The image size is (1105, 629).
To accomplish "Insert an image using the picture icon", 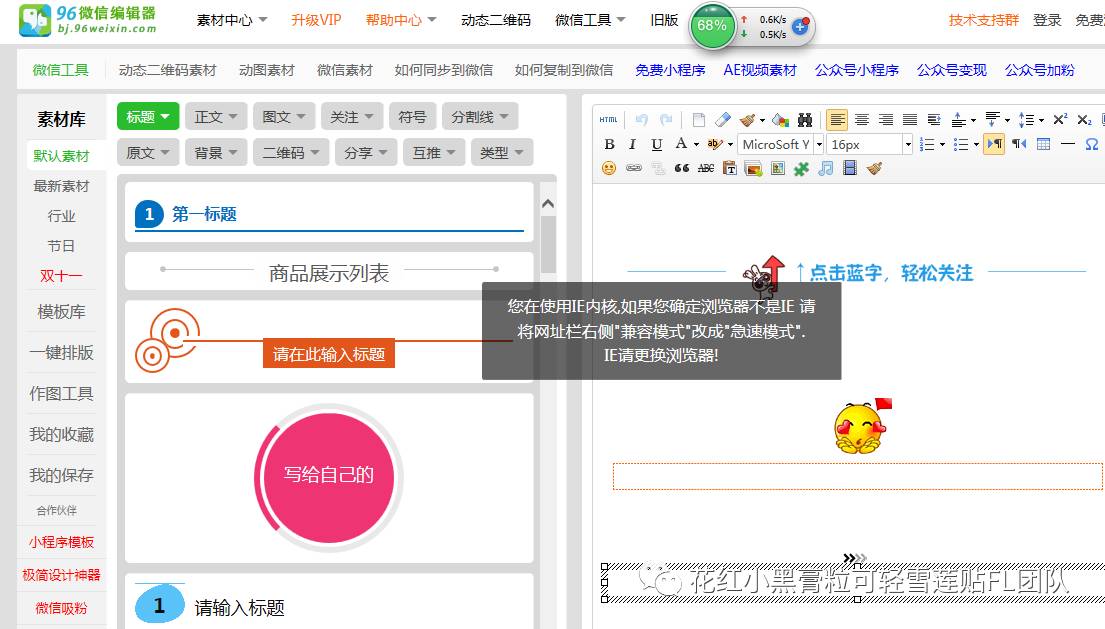I will click(x=752, y=168).
